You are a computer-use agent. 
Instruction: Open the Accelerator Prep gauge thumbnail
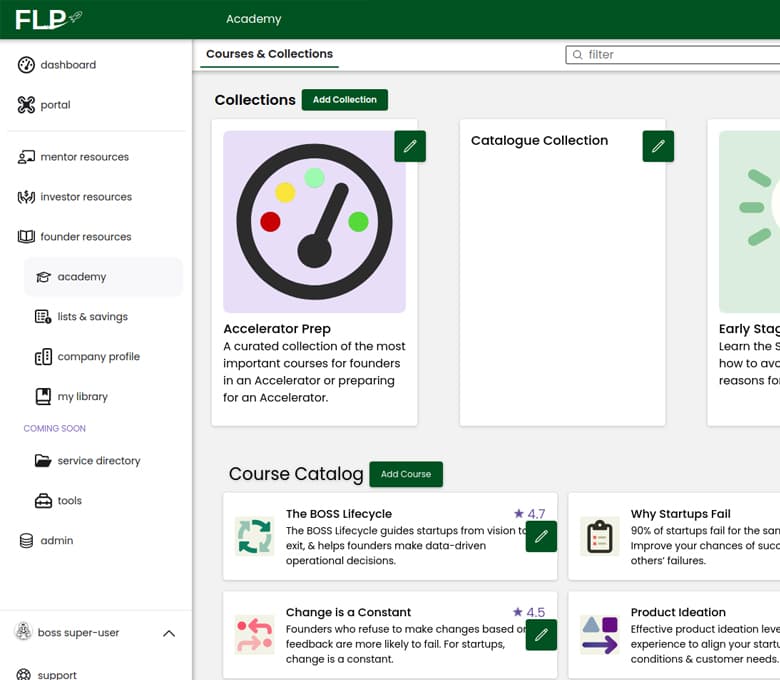tap(314, 222)
